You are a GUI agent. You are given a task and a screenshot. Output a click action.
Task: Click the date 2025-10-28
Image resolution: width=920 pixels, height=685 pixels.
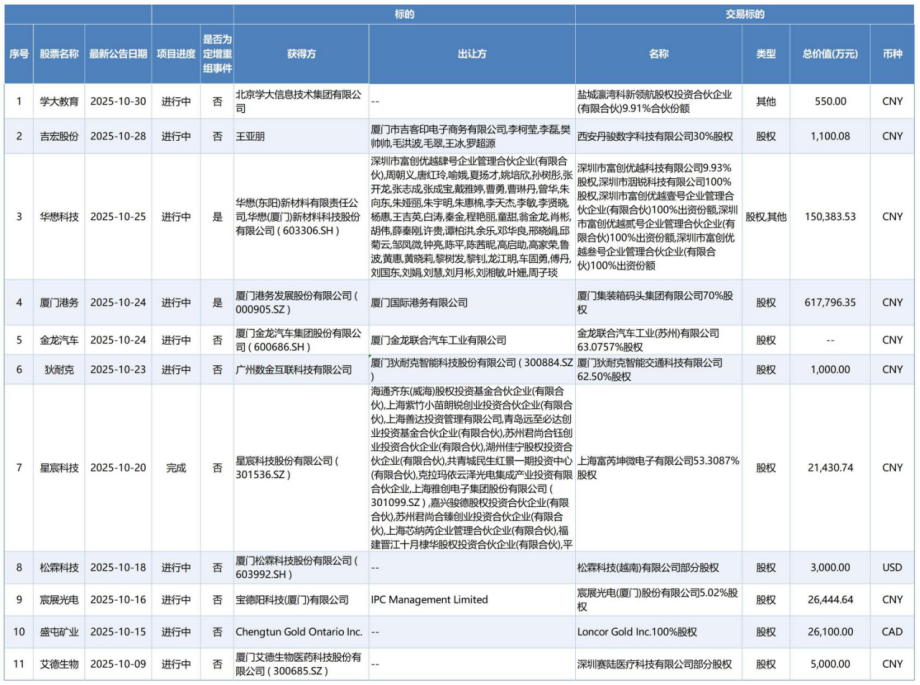click(118, 136)
